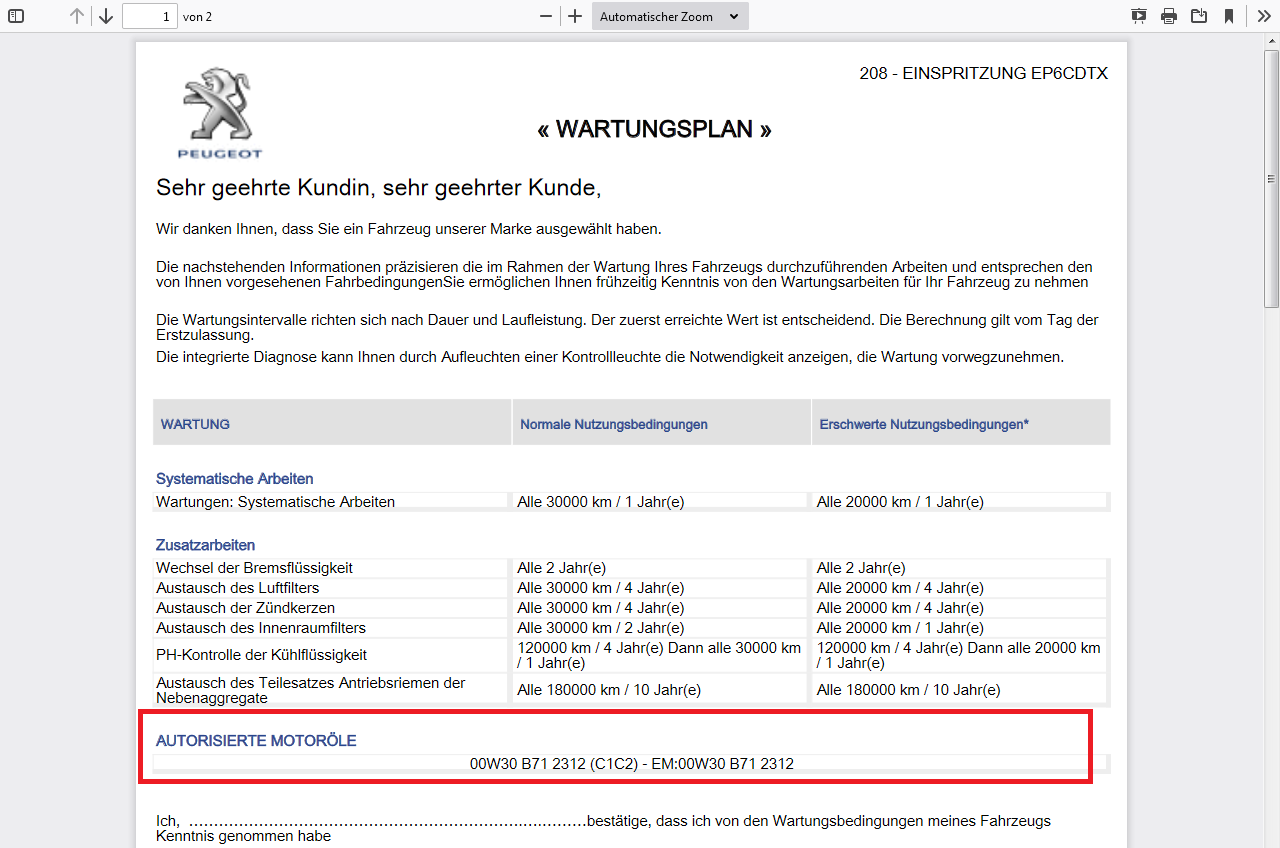Go to the previous page
The image size is (1280, 848).
coord(77,16)
